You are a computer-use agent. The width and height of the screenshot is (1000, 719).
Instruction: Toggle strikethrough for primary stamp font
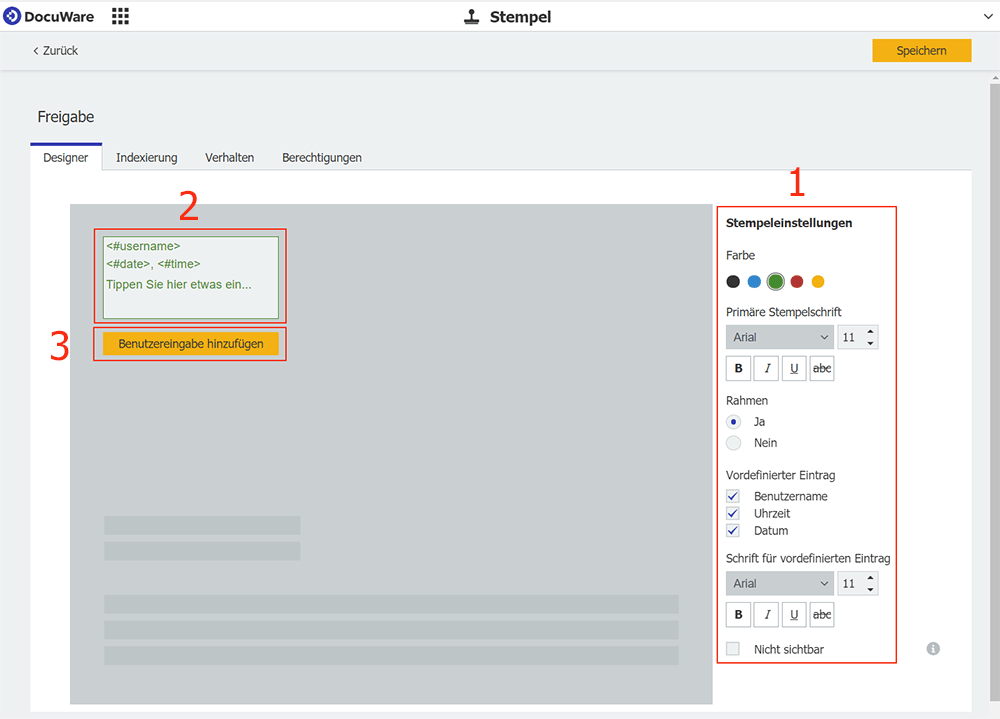click(821, 369)
